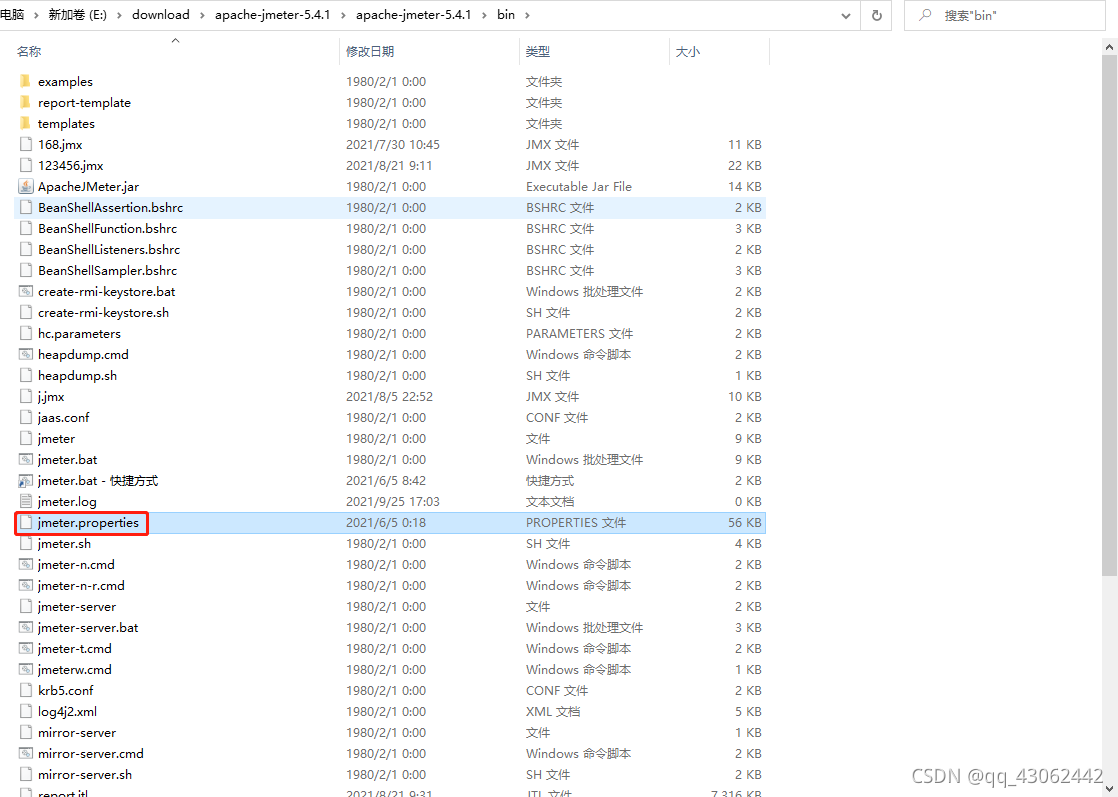
Task: Click the jmeter.bat shortcut icon
Action: 26,480
